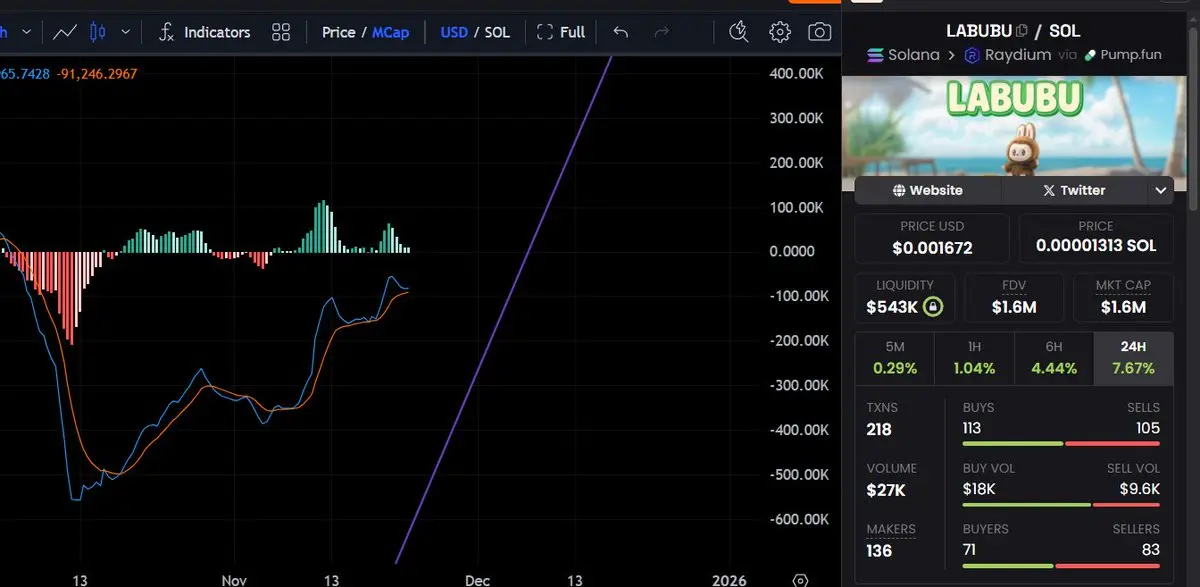Click the MAKERS 136 value

(x=879, y=550)
